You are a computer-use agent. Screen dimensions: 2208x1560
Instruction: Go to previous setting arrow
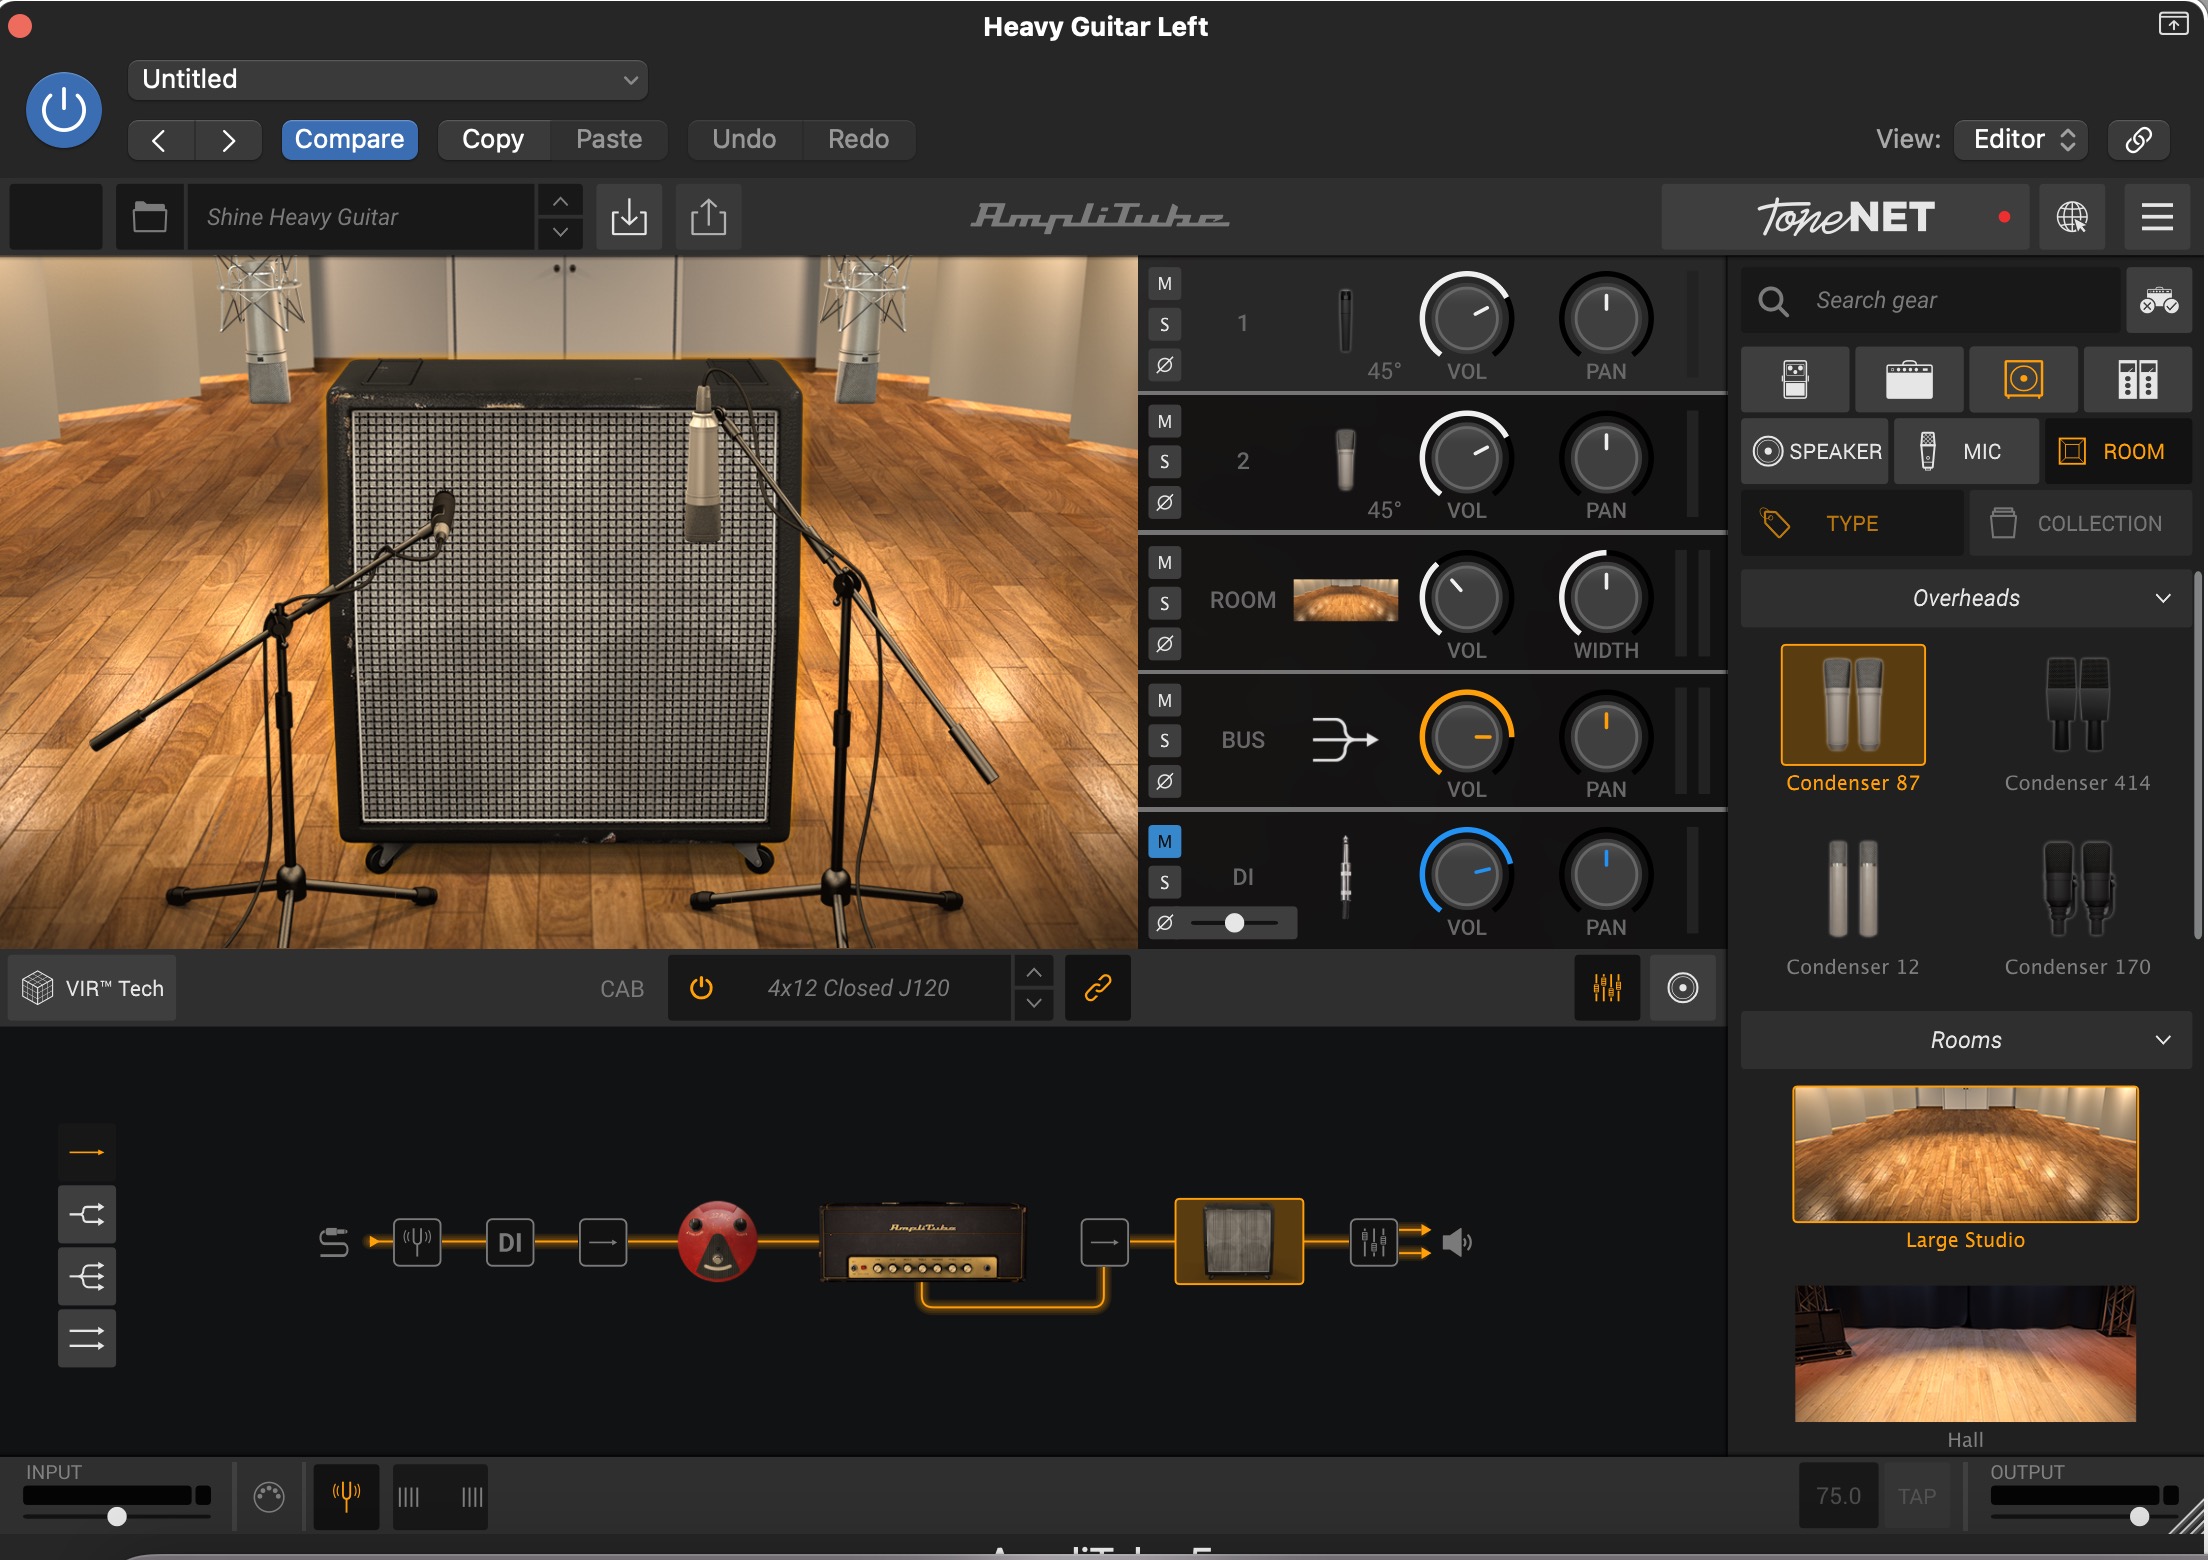pyautogui.click(x=160, y=140)
